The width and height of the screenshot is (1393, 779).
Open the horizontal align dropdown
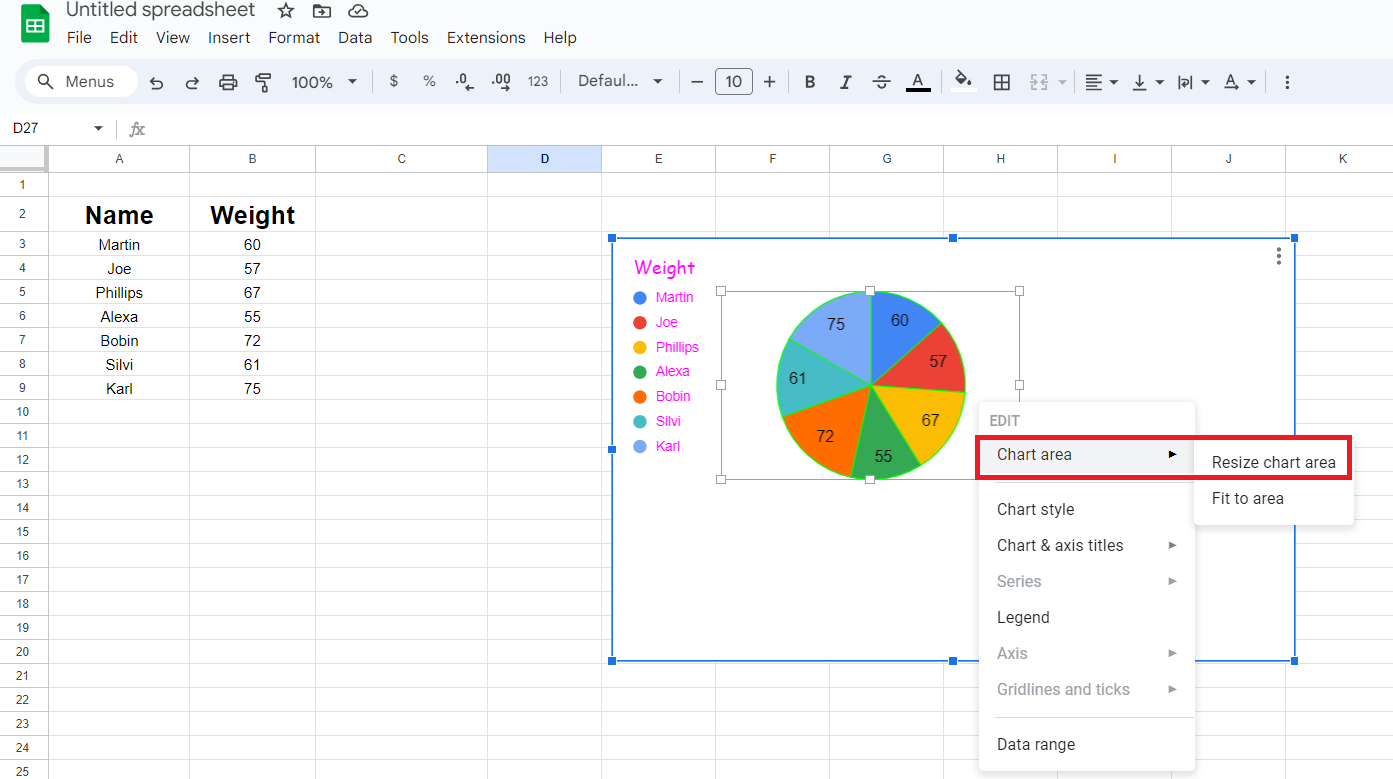1101,82
